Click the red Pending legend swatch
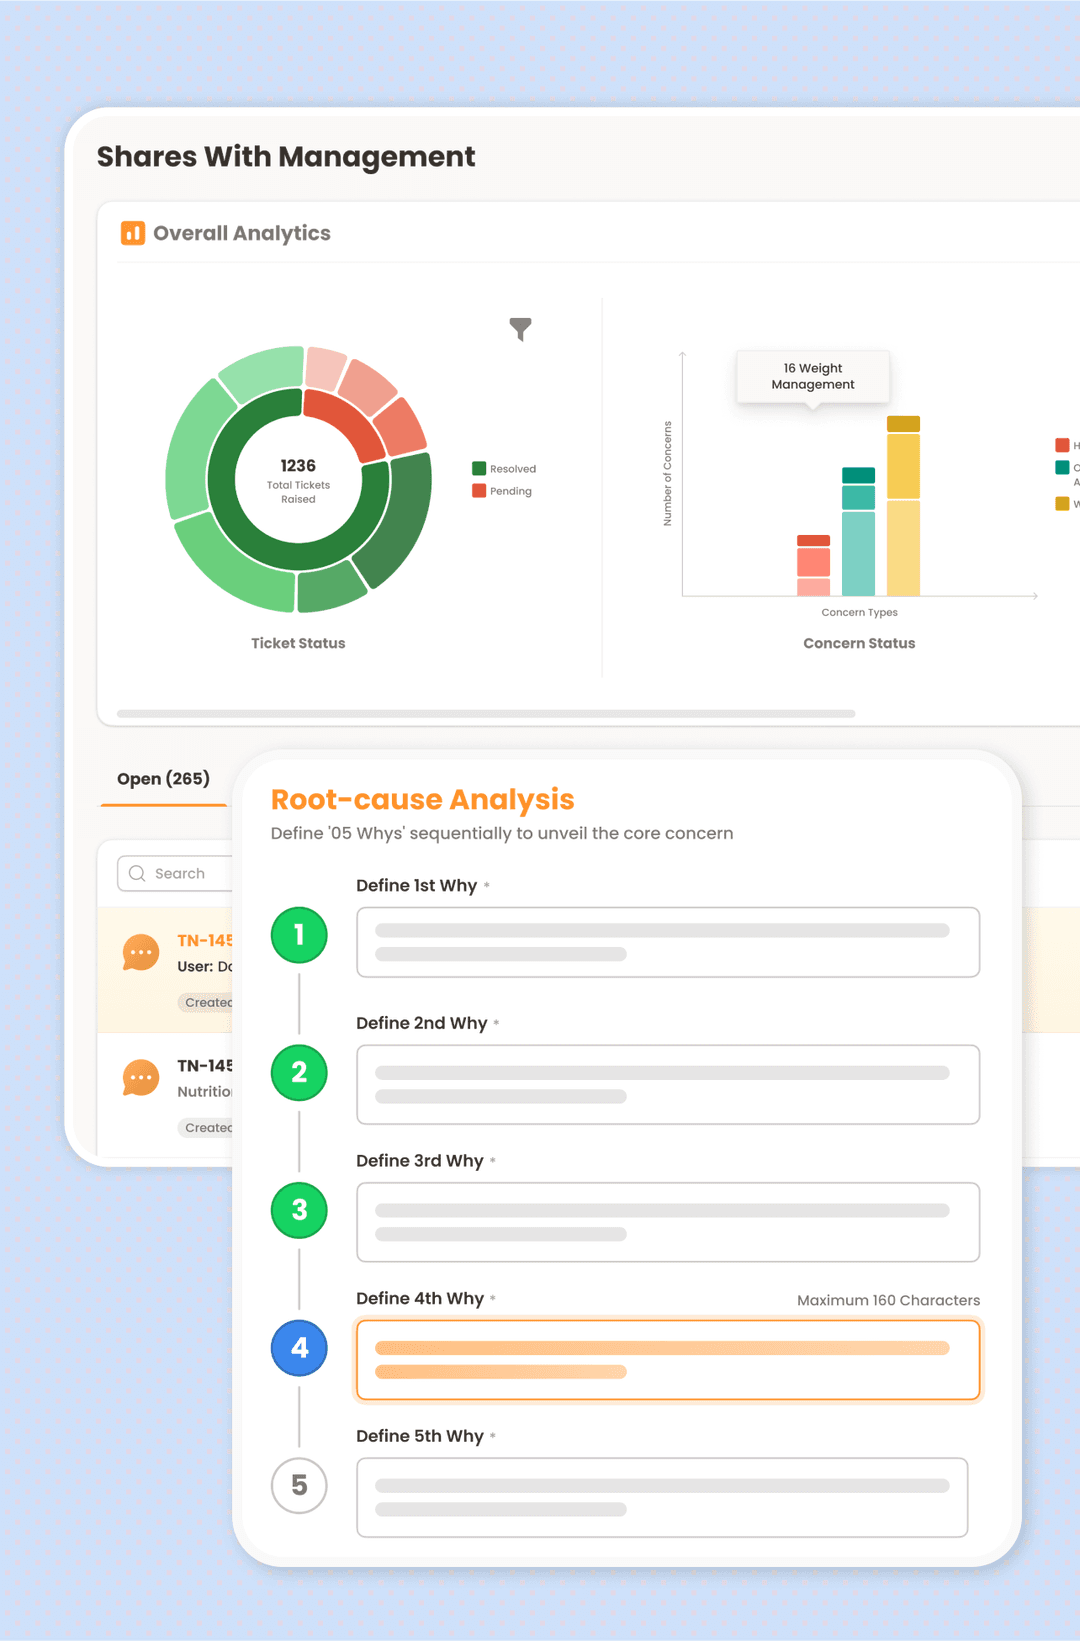 (x=479, y=491)
